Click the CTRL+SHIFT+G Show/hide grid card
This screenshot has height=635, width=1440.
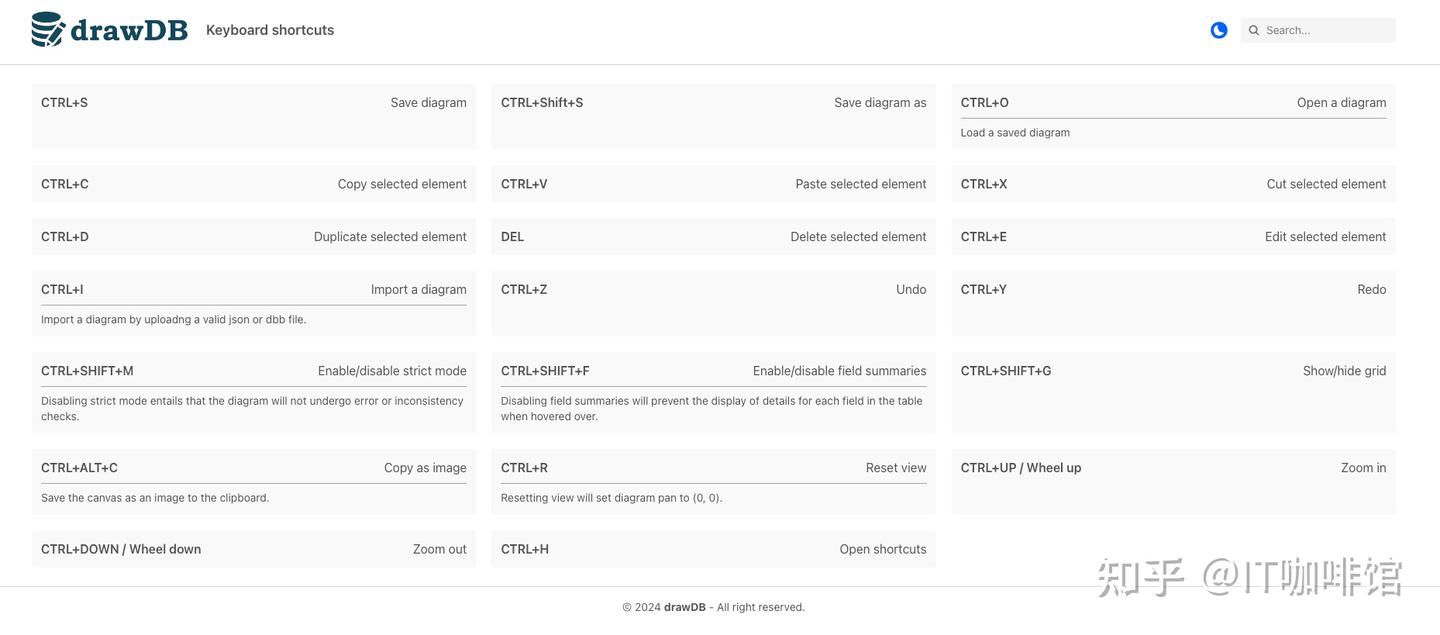pos(1173,392)
